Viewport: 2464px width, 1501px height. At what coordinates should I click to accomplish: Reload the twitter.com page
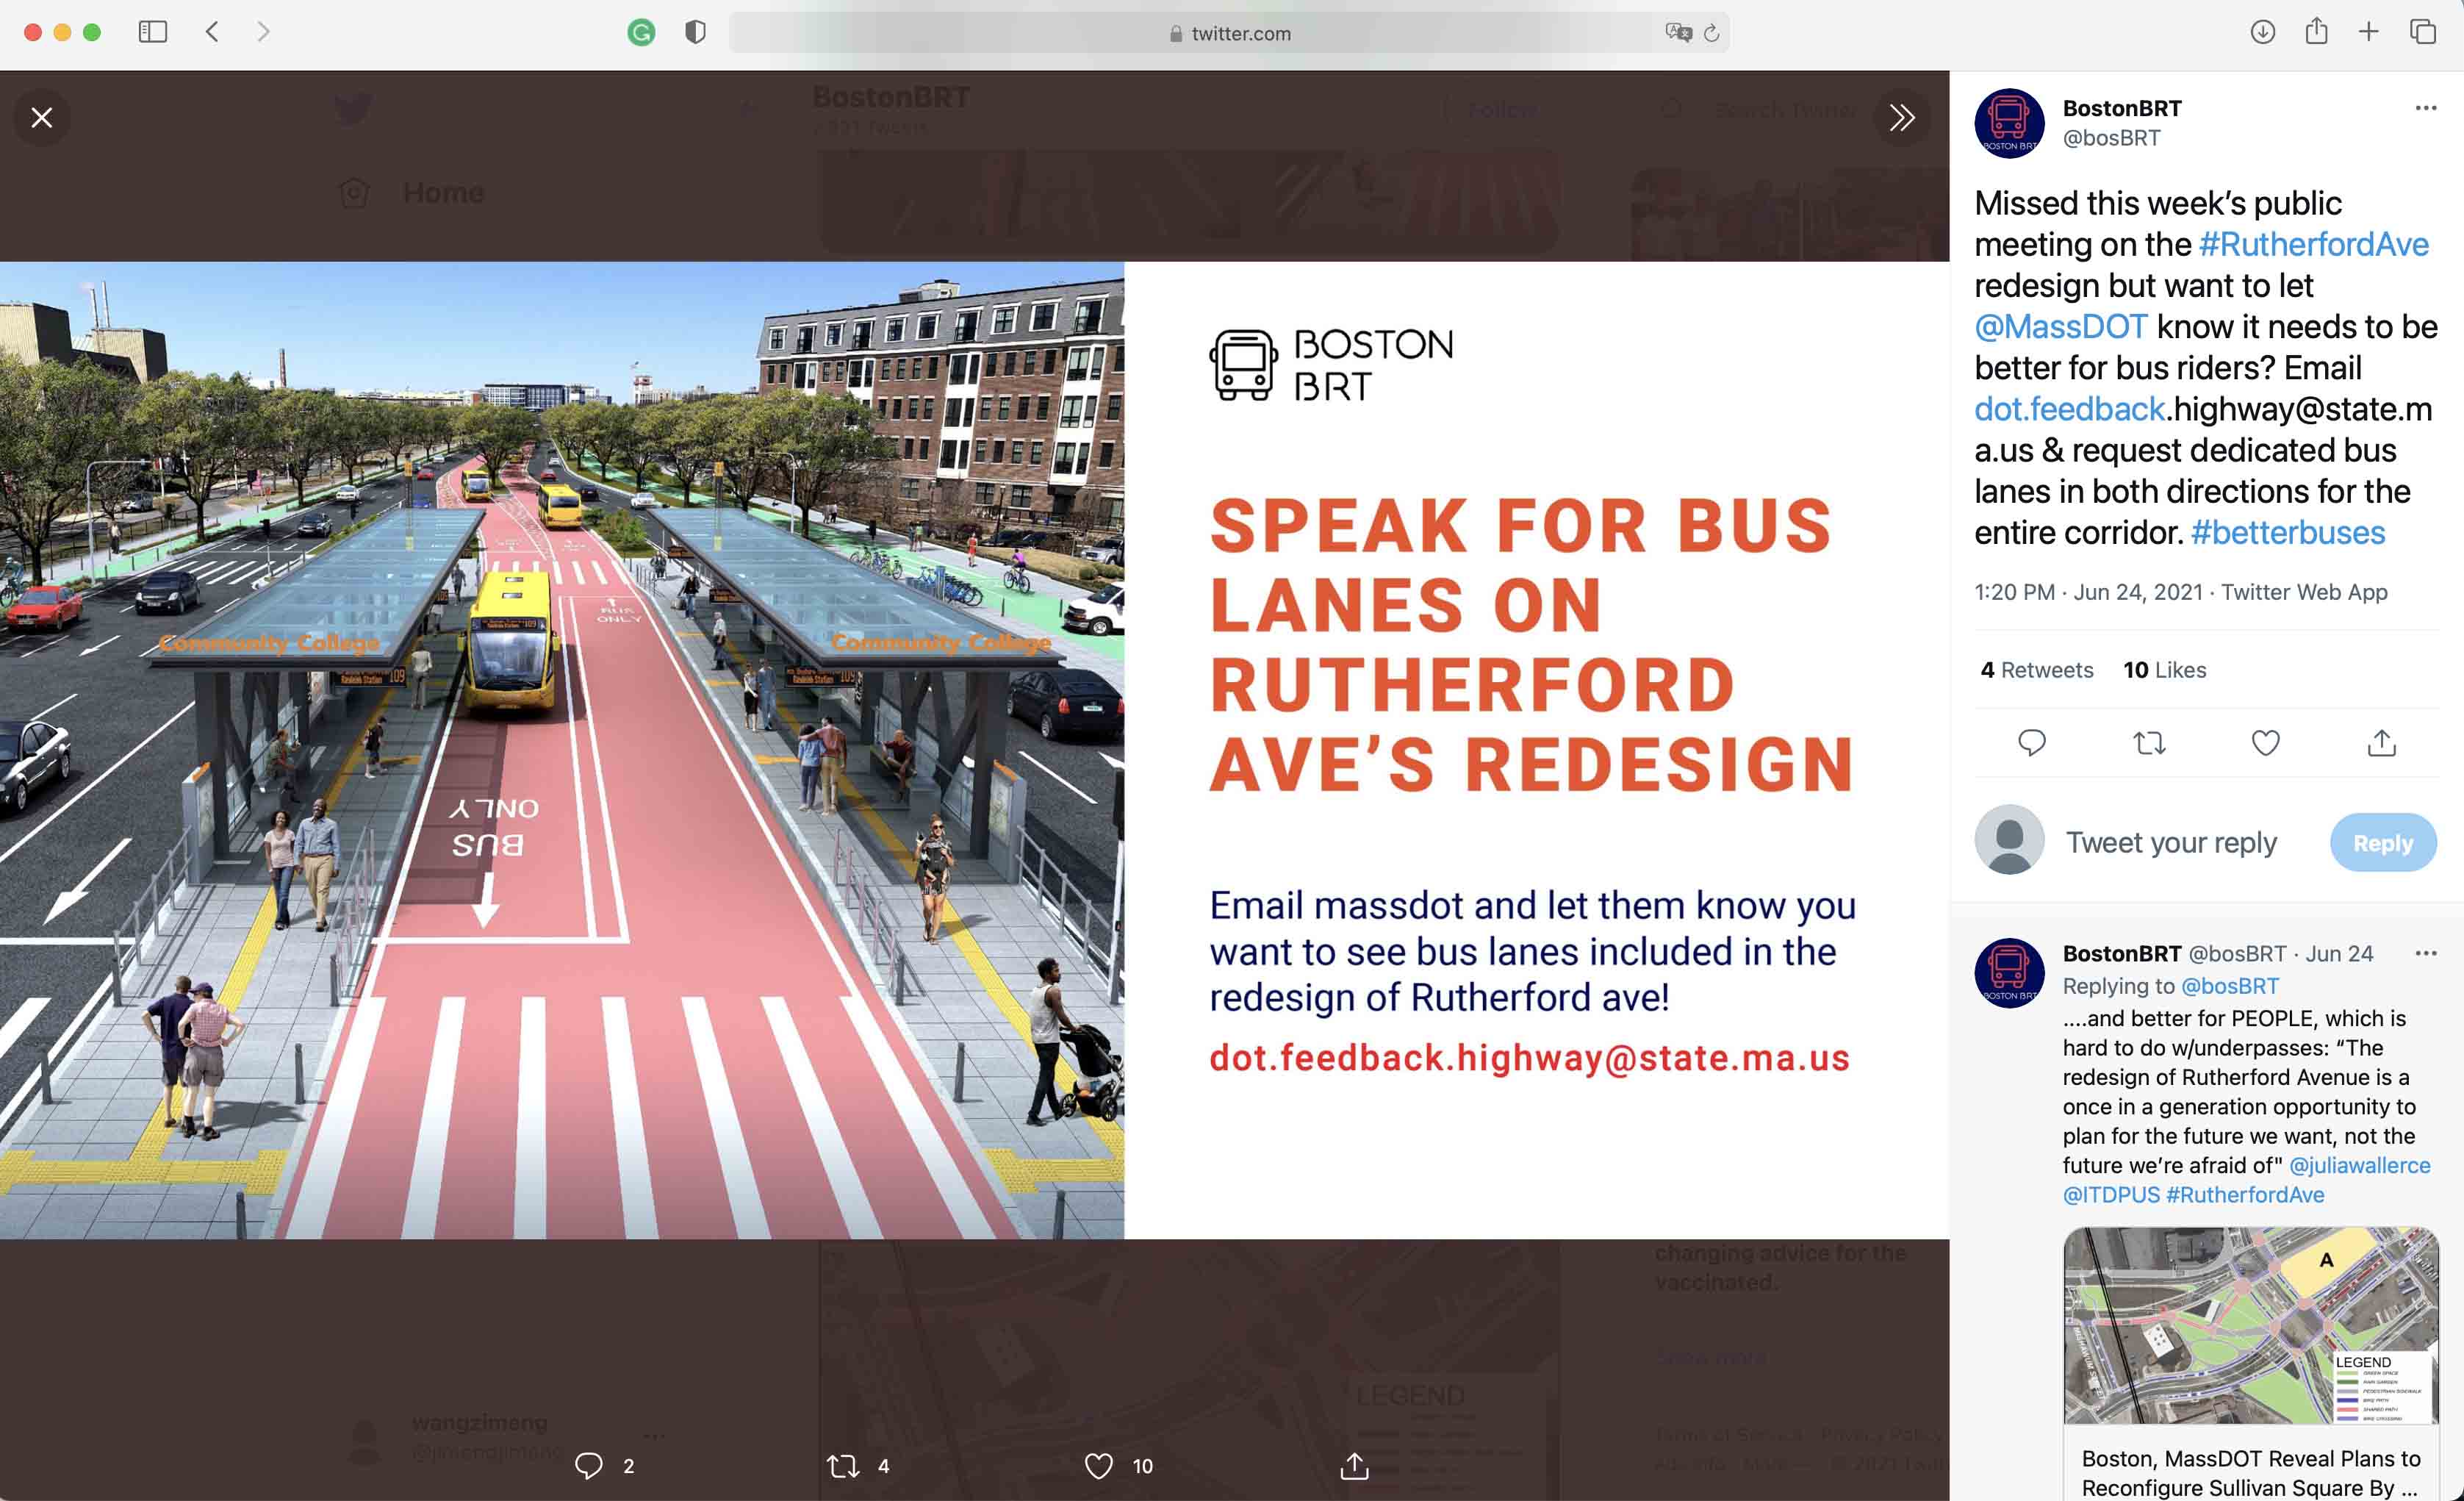click(x=1711, y=33)
